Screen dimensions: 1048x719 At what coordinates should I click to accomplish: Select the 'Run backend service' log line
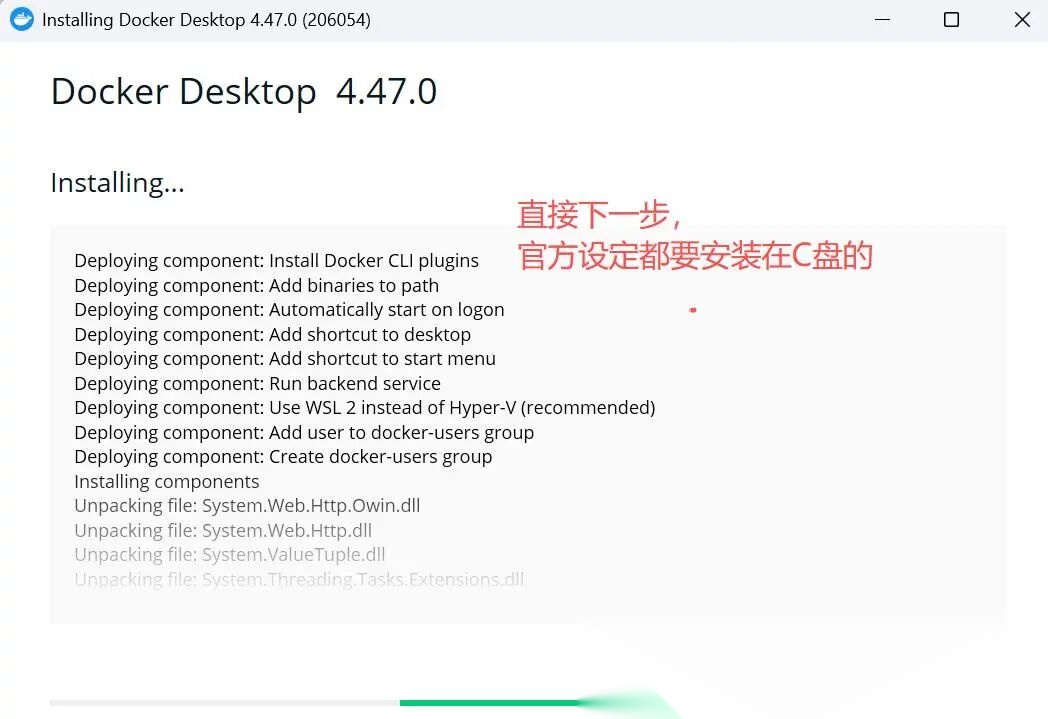coord(257,384)
